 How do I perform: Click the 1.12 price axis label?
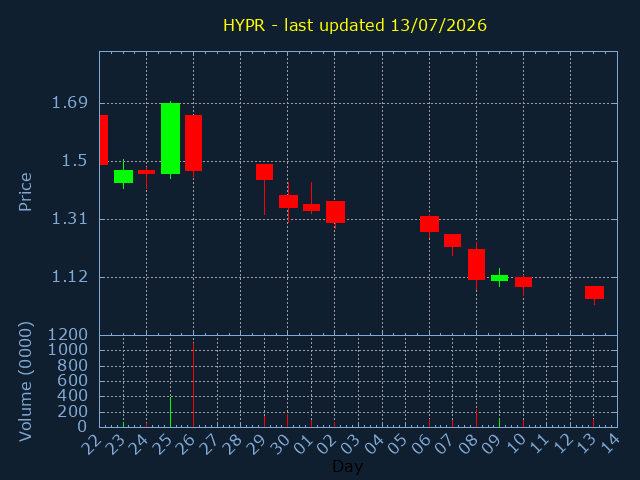click(70, 277)
